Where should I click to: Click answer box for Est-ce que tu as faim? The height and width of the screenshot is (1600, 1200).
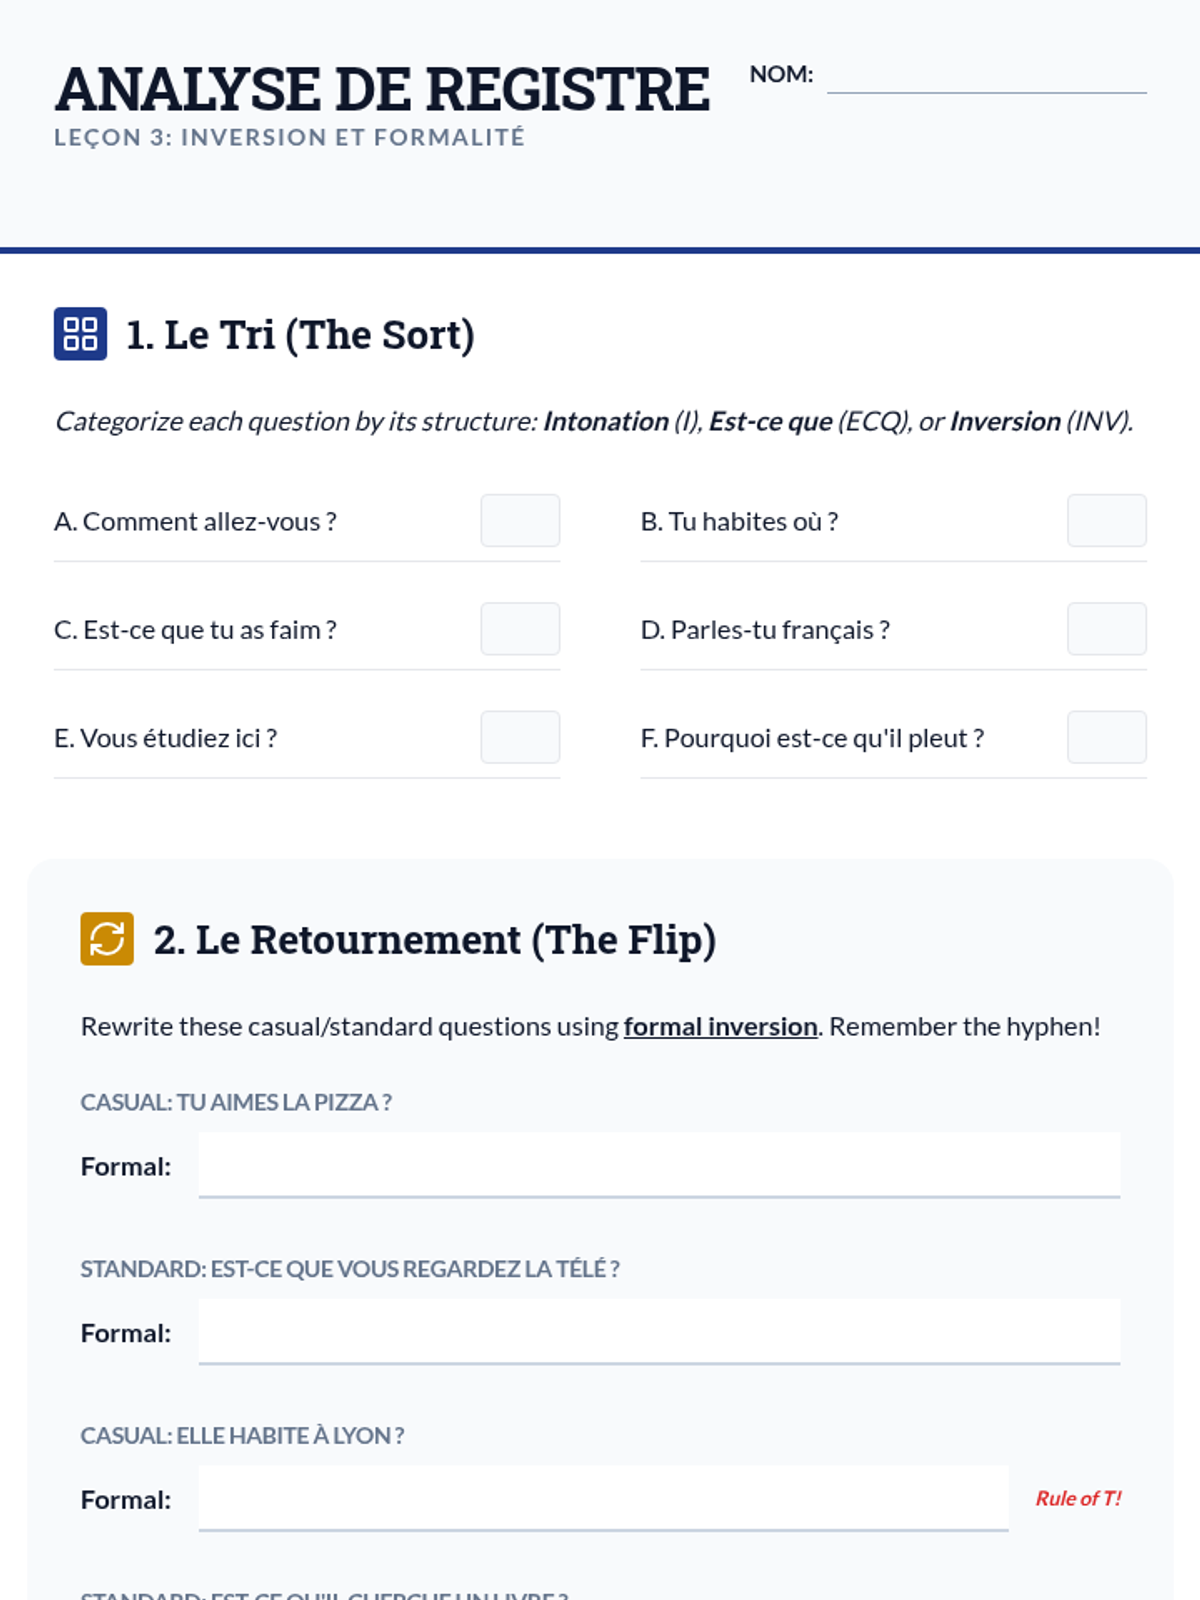pos(520,629)
